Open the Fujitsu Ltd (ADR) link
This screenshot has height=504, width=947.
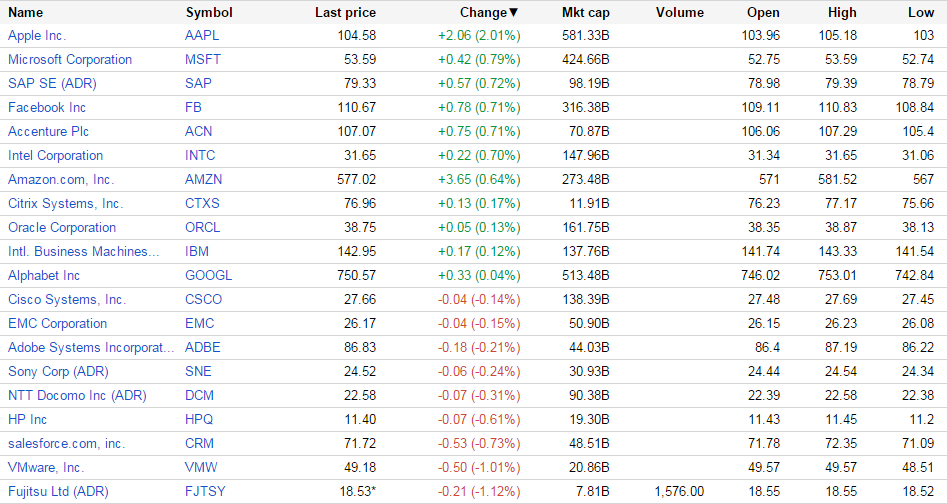coord(58,491)
